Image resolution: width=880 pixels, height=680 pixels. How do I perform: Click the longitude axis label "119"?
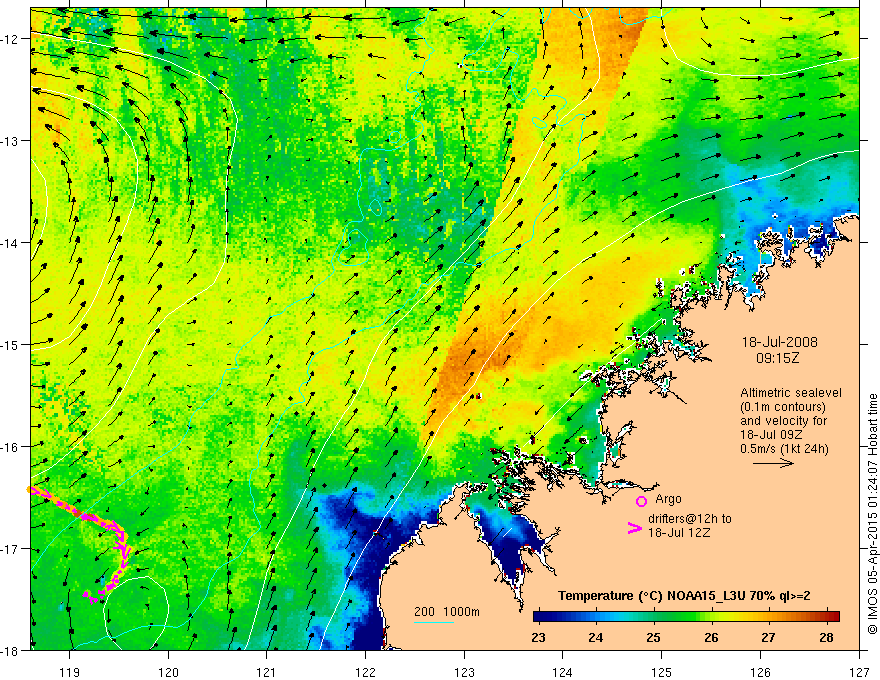pos(70,672)
